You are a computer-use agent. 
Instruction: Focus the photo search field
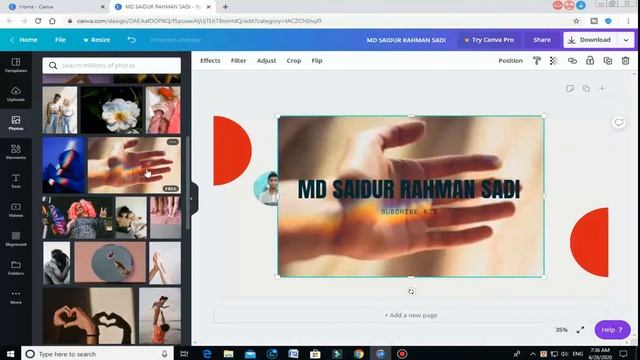pyautogui.click(x=111, y=65)
